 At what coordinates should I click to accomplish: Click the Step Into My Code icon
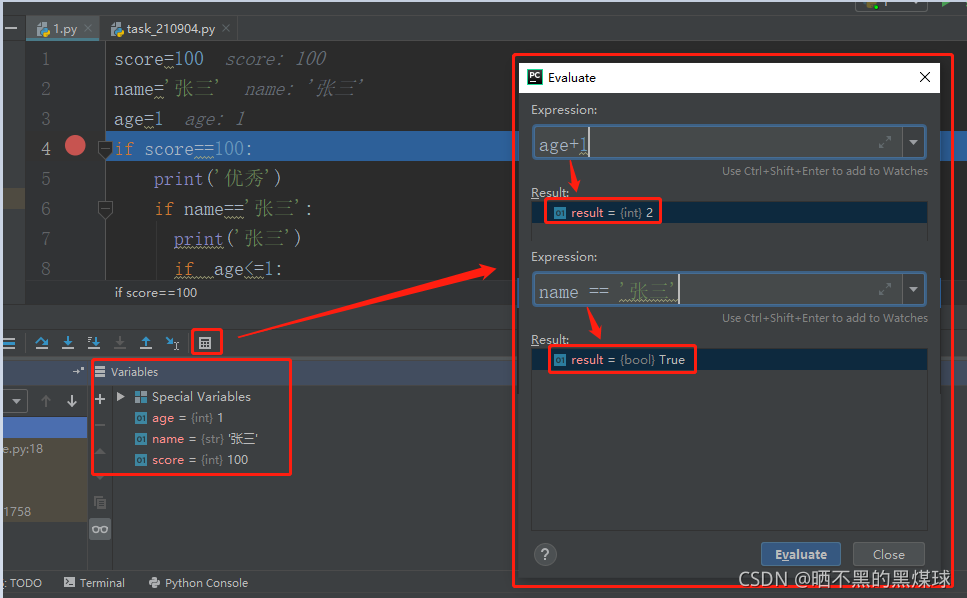click(x=94, y=343)
